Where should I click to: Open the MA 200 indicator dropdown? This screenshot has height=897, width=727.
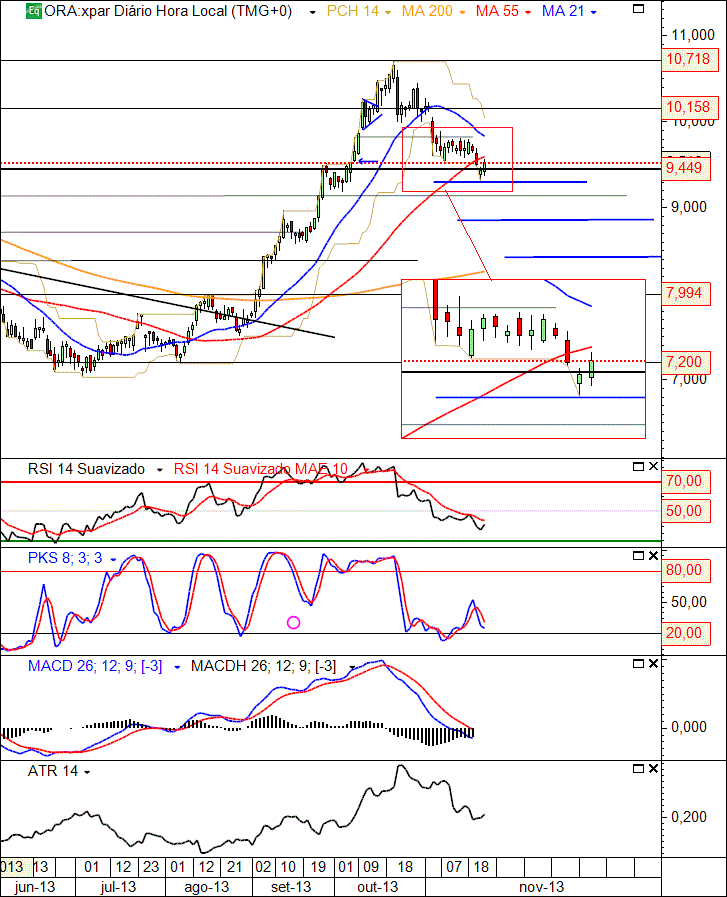462,12
